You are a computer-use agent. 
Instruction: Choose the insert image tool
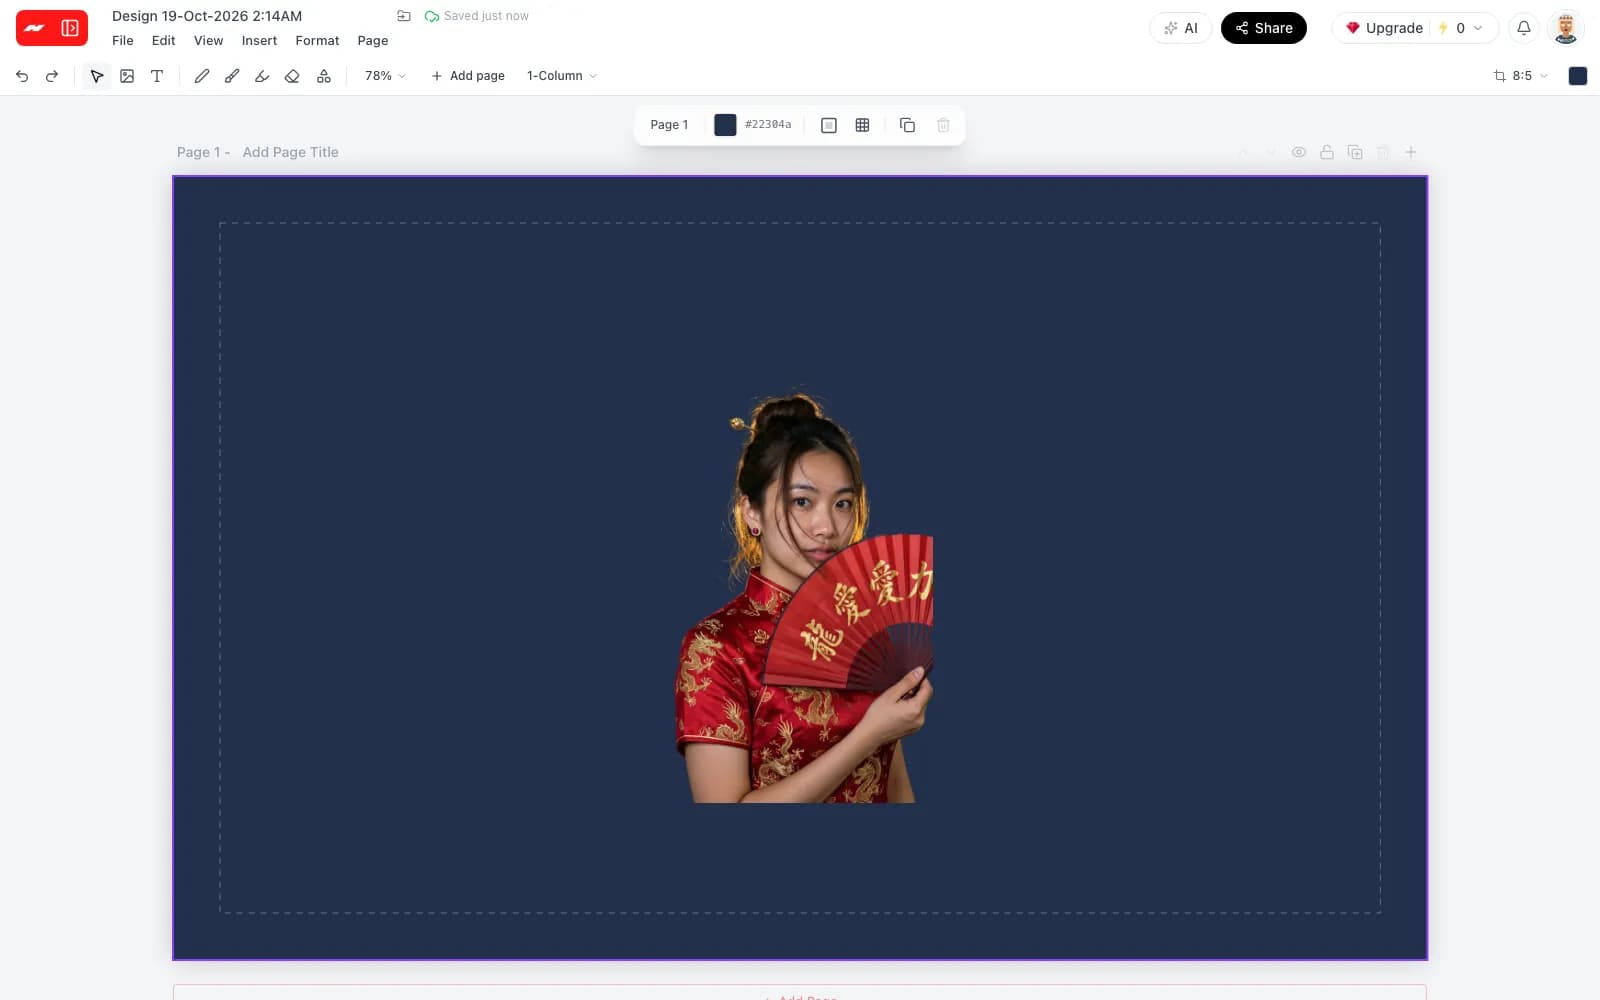127,76
